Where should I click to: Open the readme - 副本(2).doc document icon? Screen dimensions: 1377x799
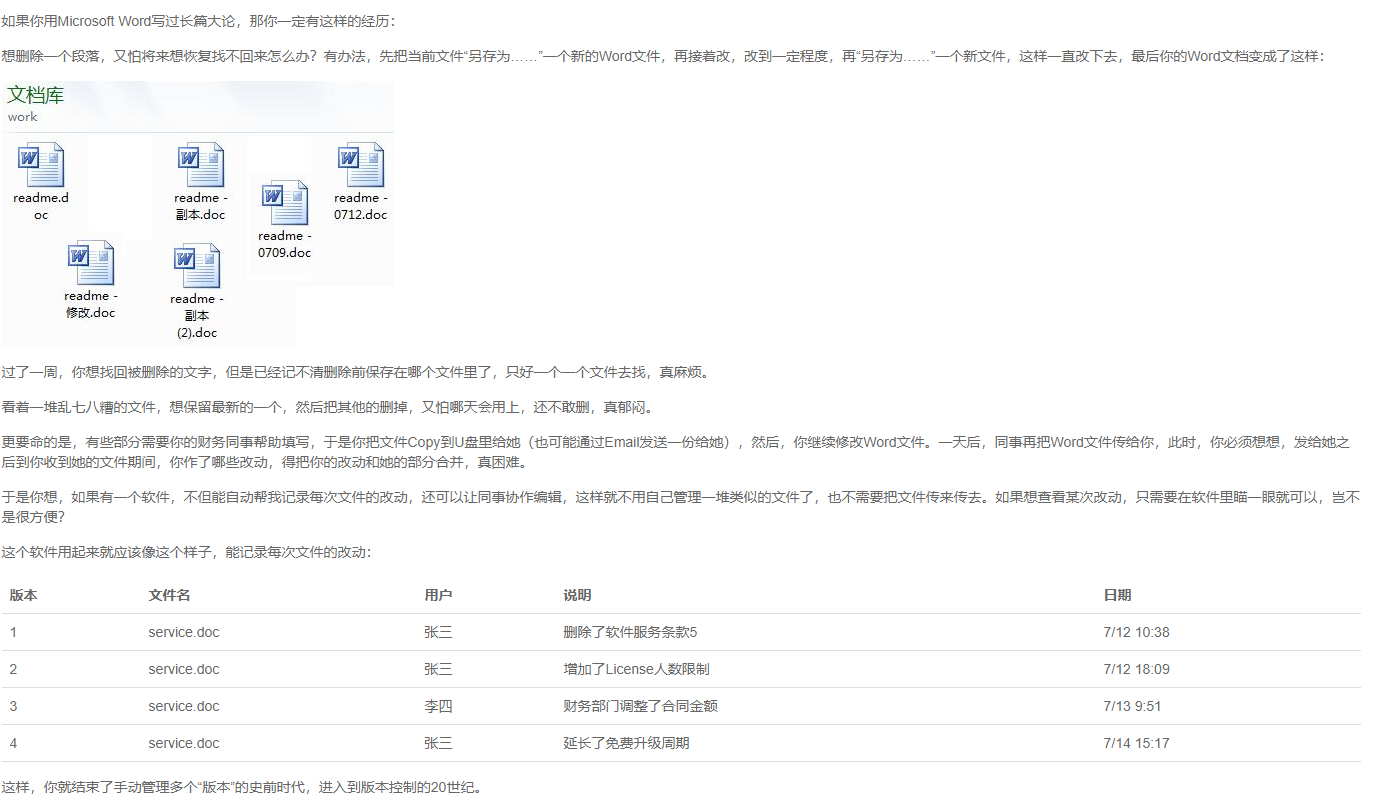(x=196, y=265)
